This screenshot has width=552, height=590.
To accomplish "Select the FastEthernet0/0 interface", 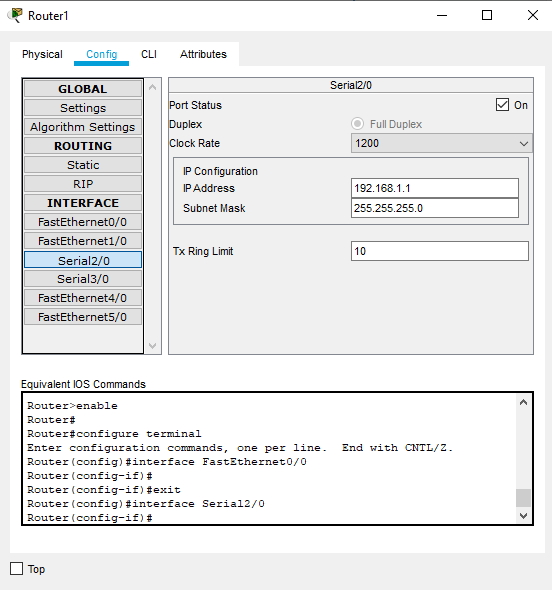I will pyautogui.click(x=83, y=222).
